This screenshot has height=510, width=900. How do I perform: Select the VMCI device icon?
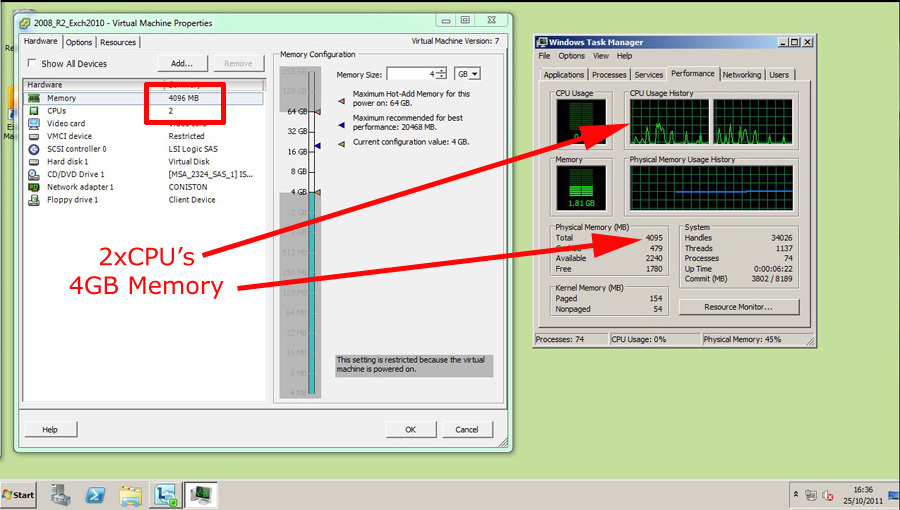click(34, 137)
